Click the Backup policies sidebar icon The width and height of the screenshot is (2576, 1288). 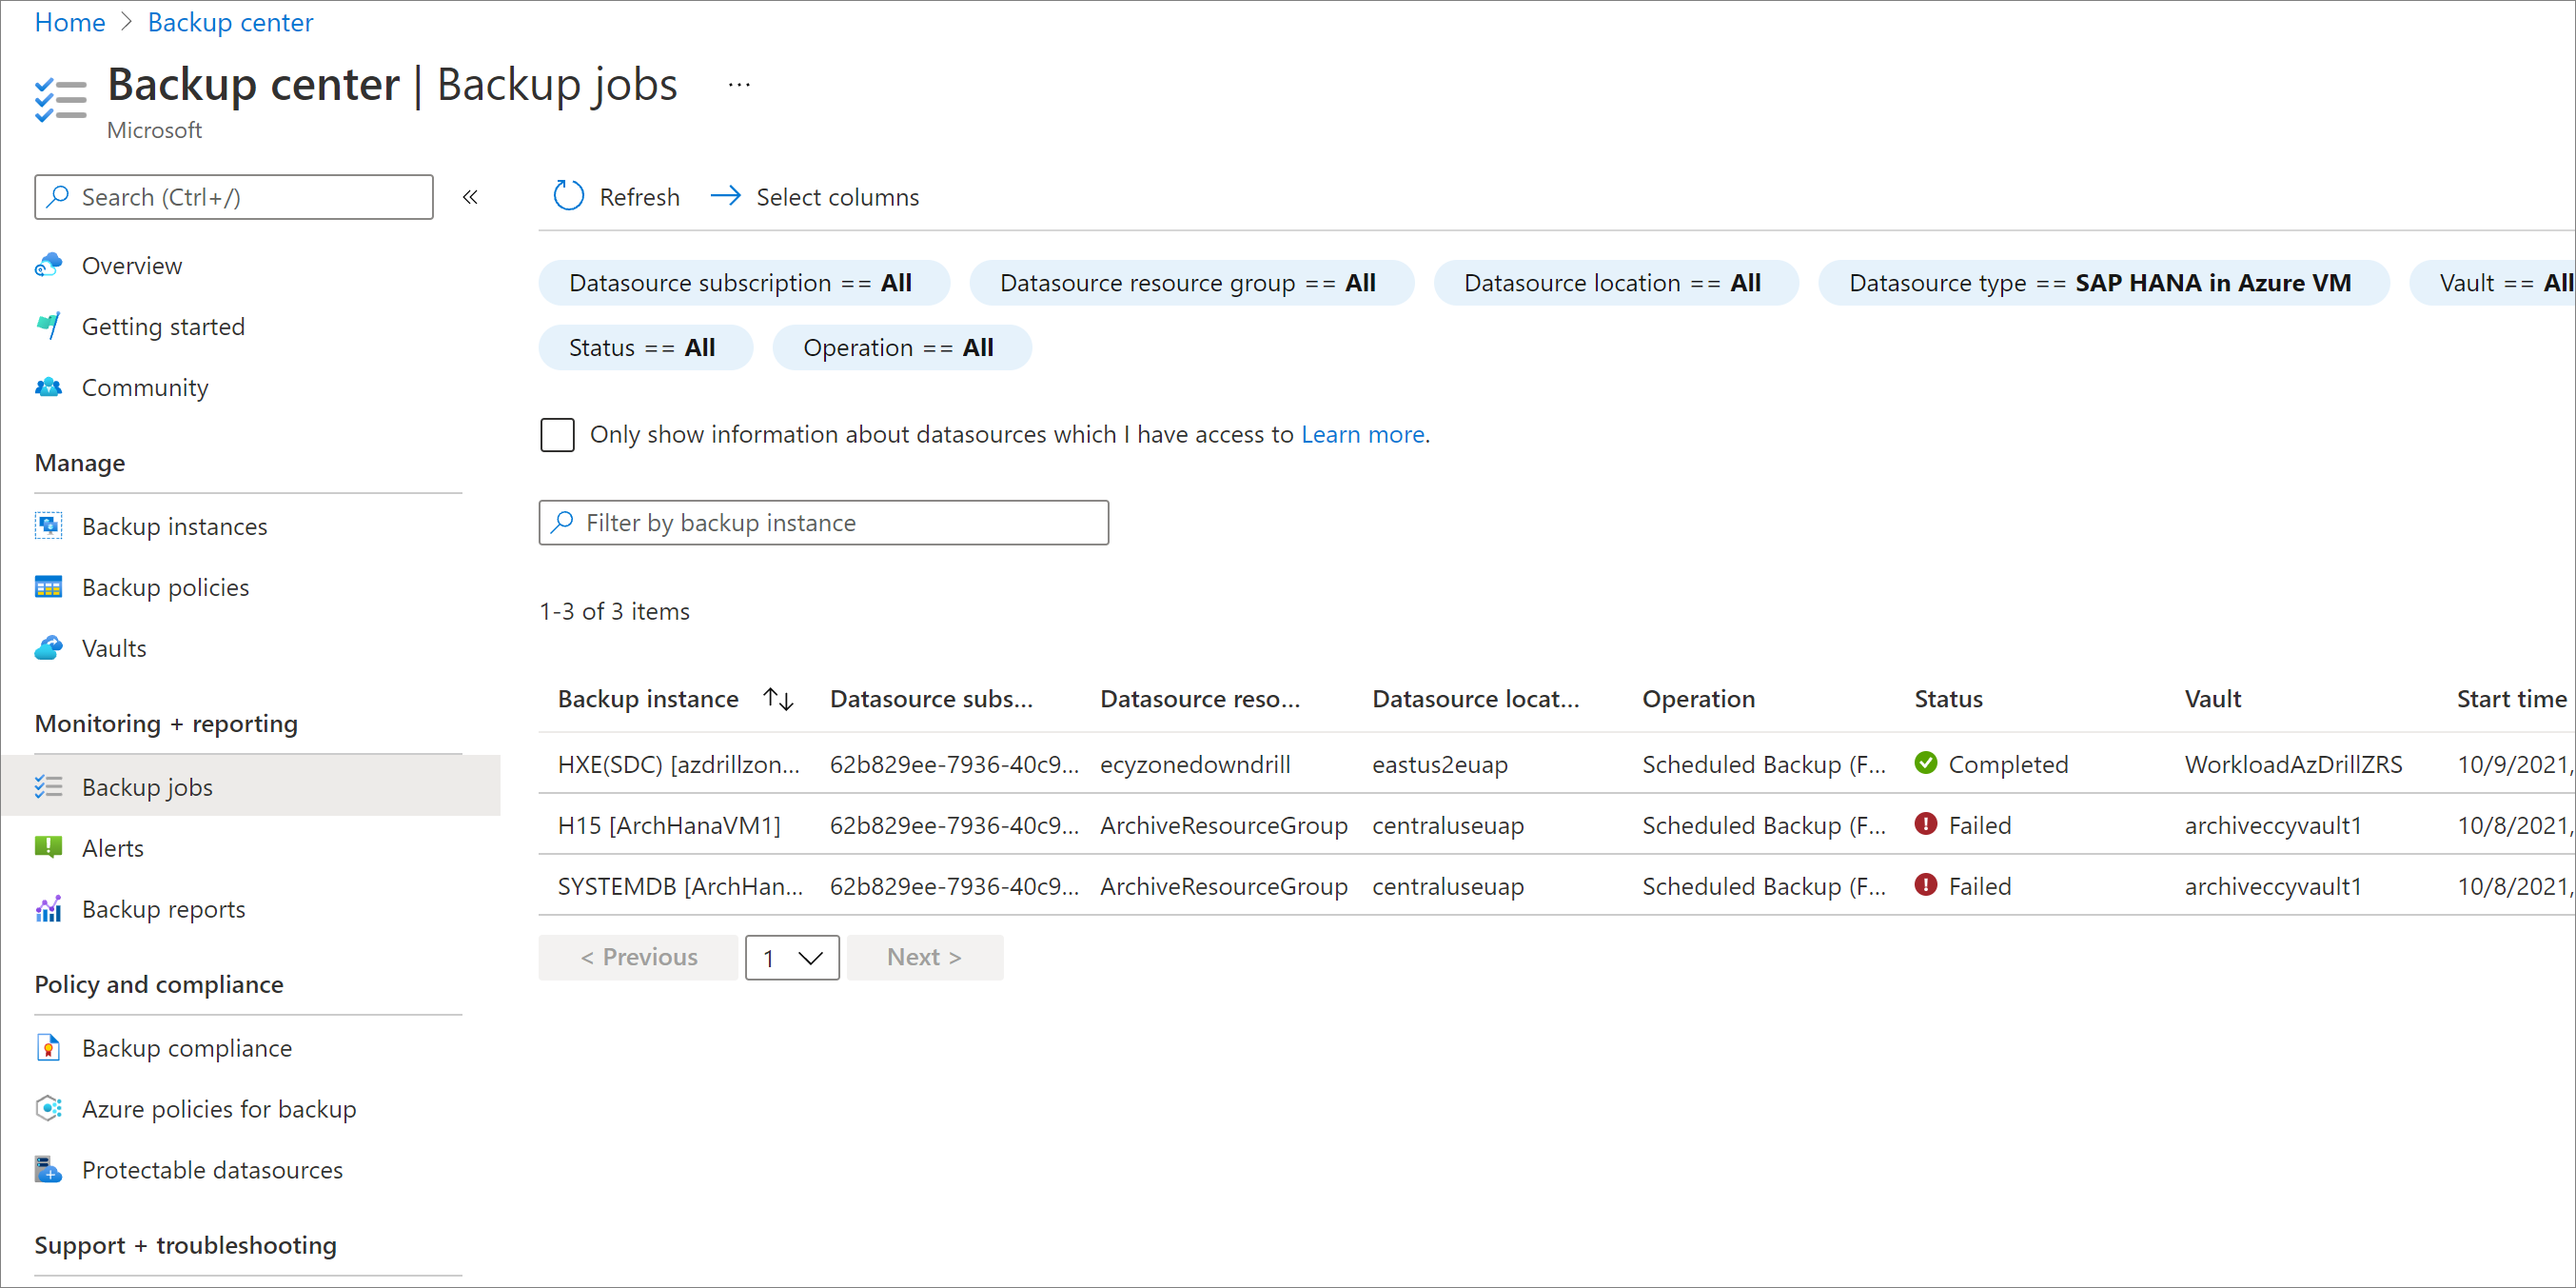[48, 586]
